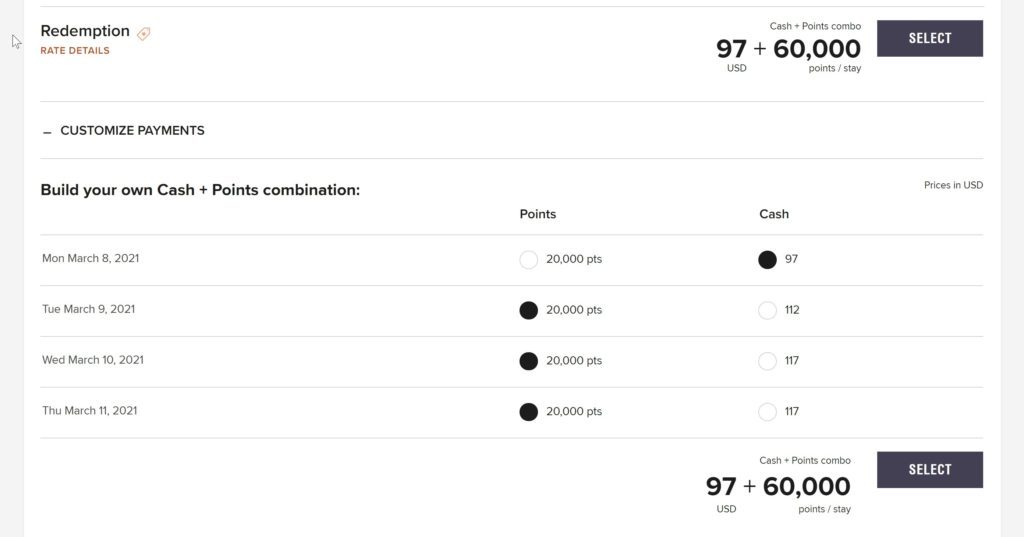The width and height of the screenshot is (1024, 537).
Task: Click the price tag icon beside Redemption
Action: pyautogui.click(x=144, y=33)
